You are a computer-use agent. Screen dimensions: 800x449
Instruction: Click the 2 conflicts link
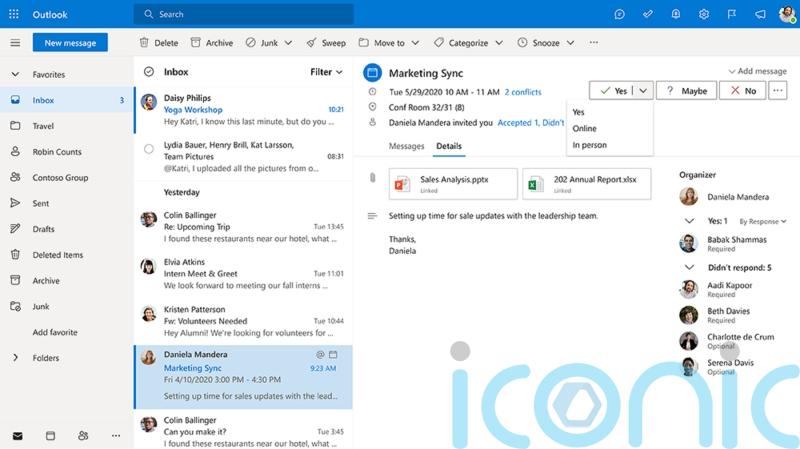click(523, 92)
